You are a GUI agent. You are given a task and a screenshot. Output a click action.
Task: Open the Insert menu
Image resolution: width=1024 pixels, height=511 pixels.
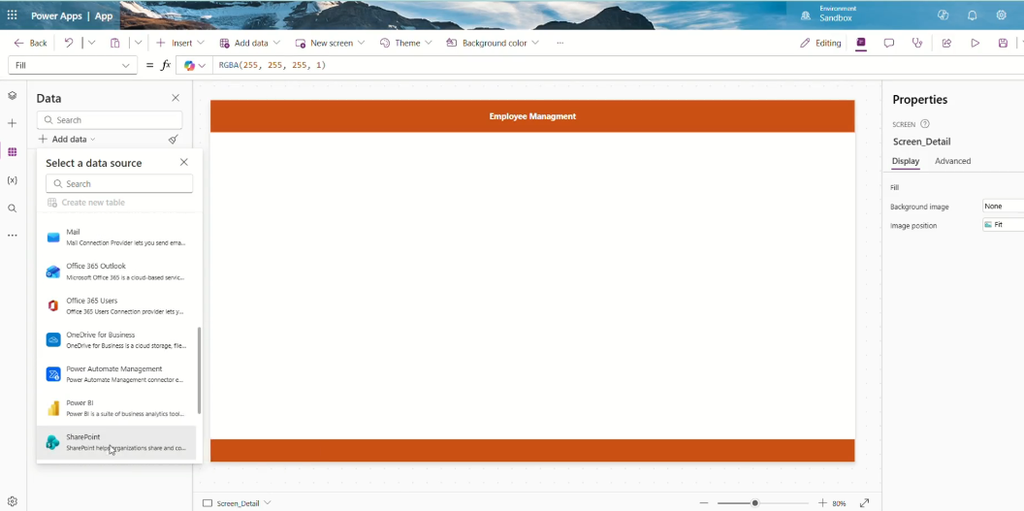click(x=180, y=43)
